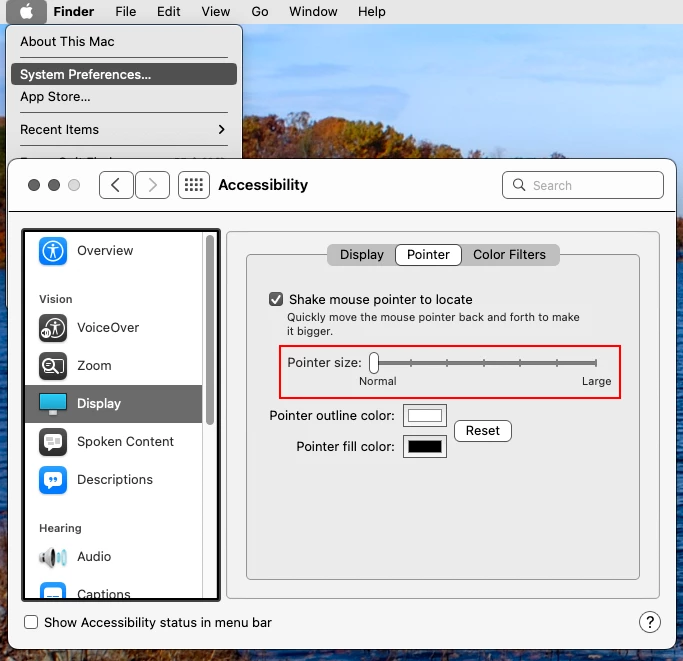Image resolution: width=683 pixels, height=661 pixels.
Task: Open the View menu
Action: click(x=216, y=12)
